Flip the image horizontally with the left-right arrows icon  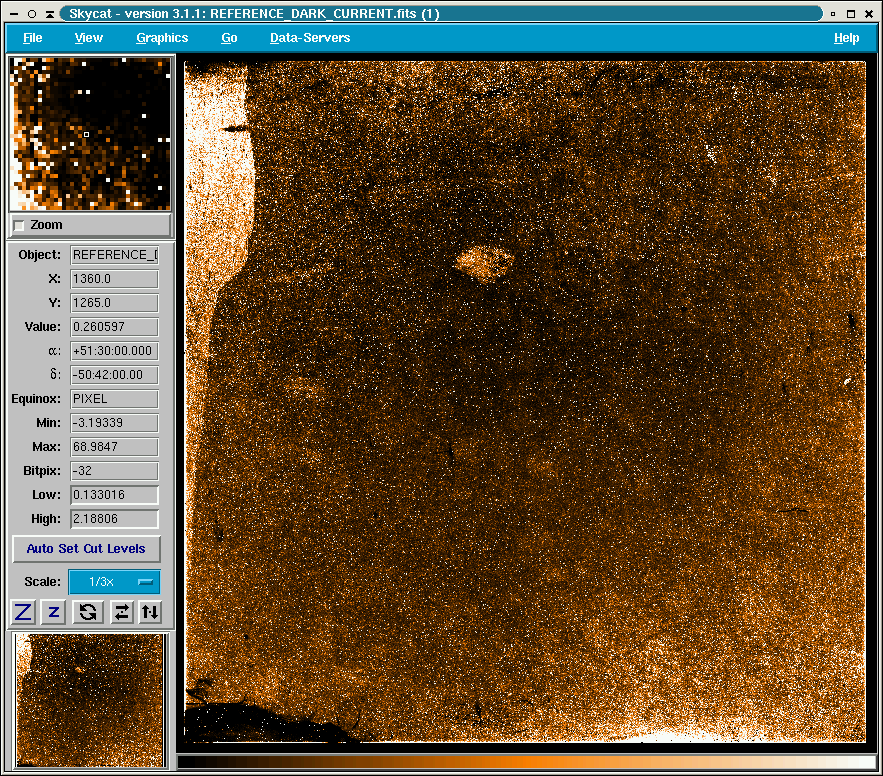(121, 612)
